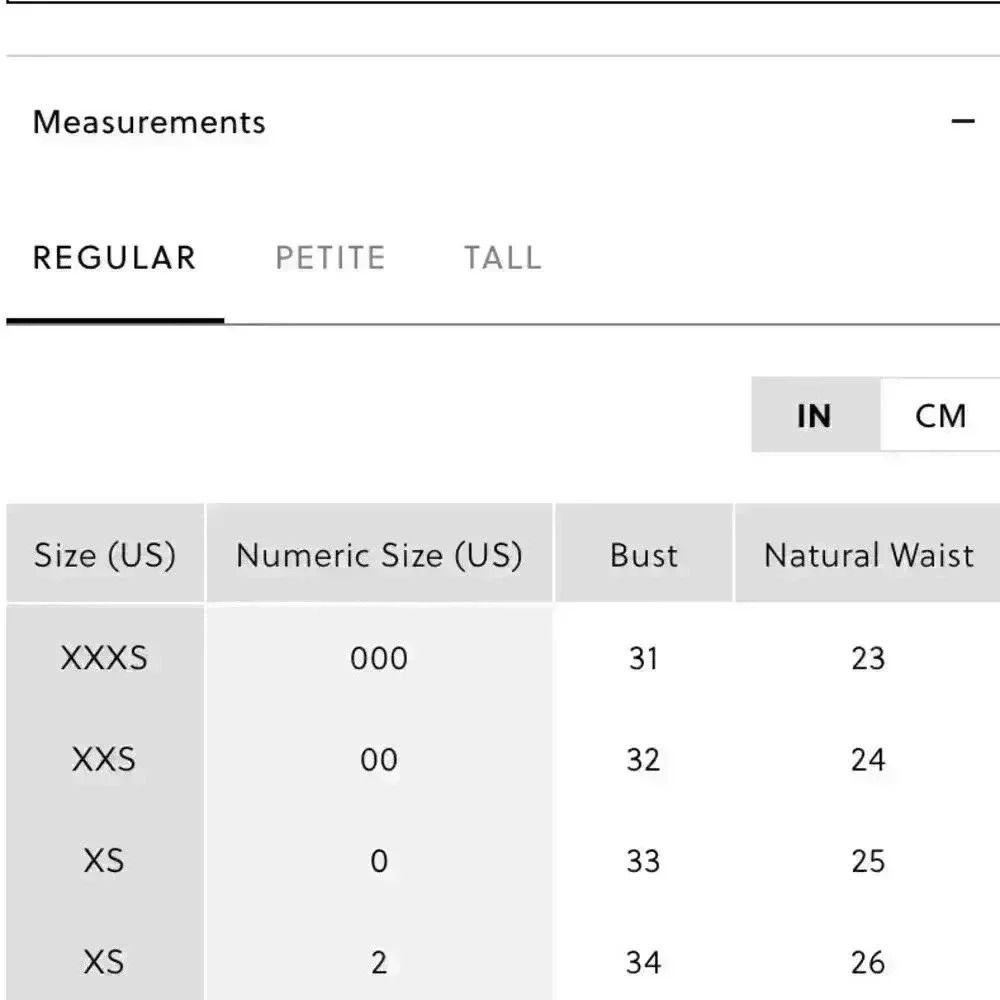Viewport: 1000px width, 1000px height.
Task: Click the natural waist value 24 cell
Action: click(867, 759)
